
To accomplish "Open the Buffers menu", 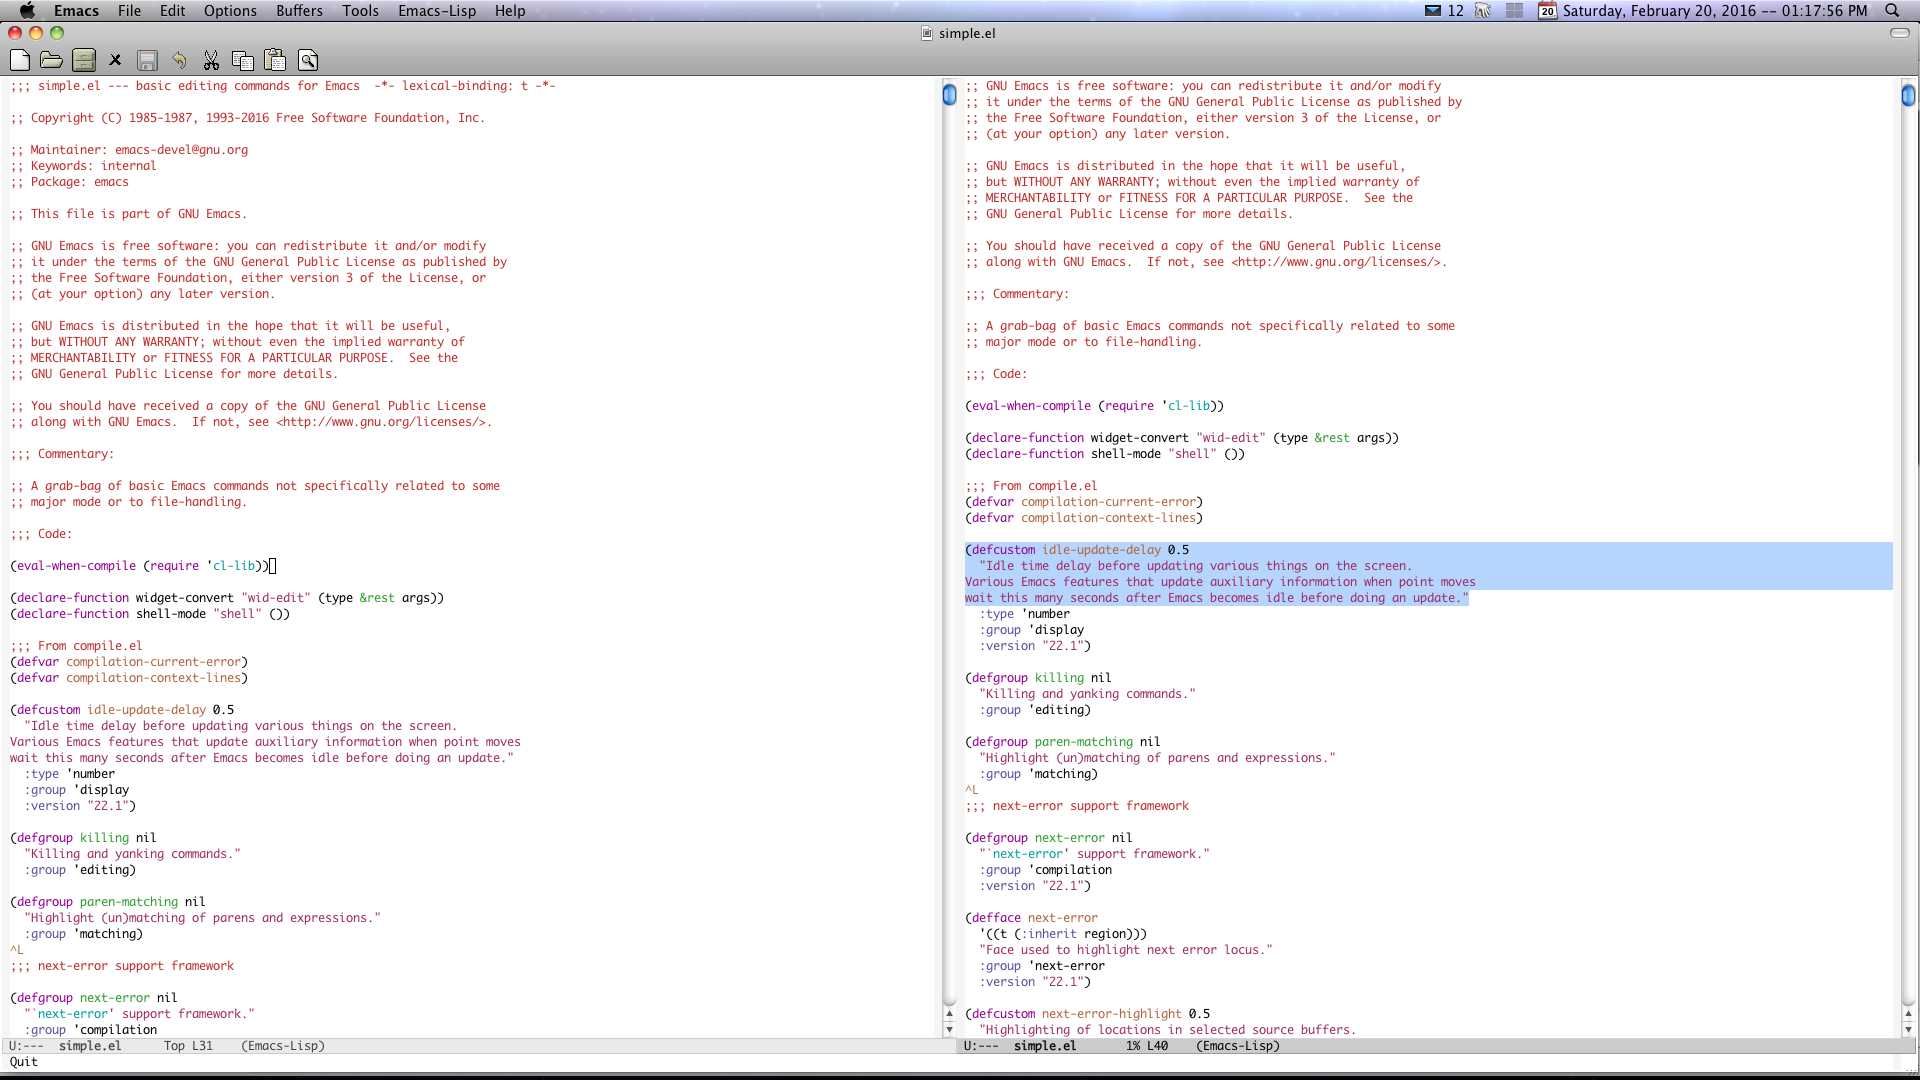I will (299, 10).
